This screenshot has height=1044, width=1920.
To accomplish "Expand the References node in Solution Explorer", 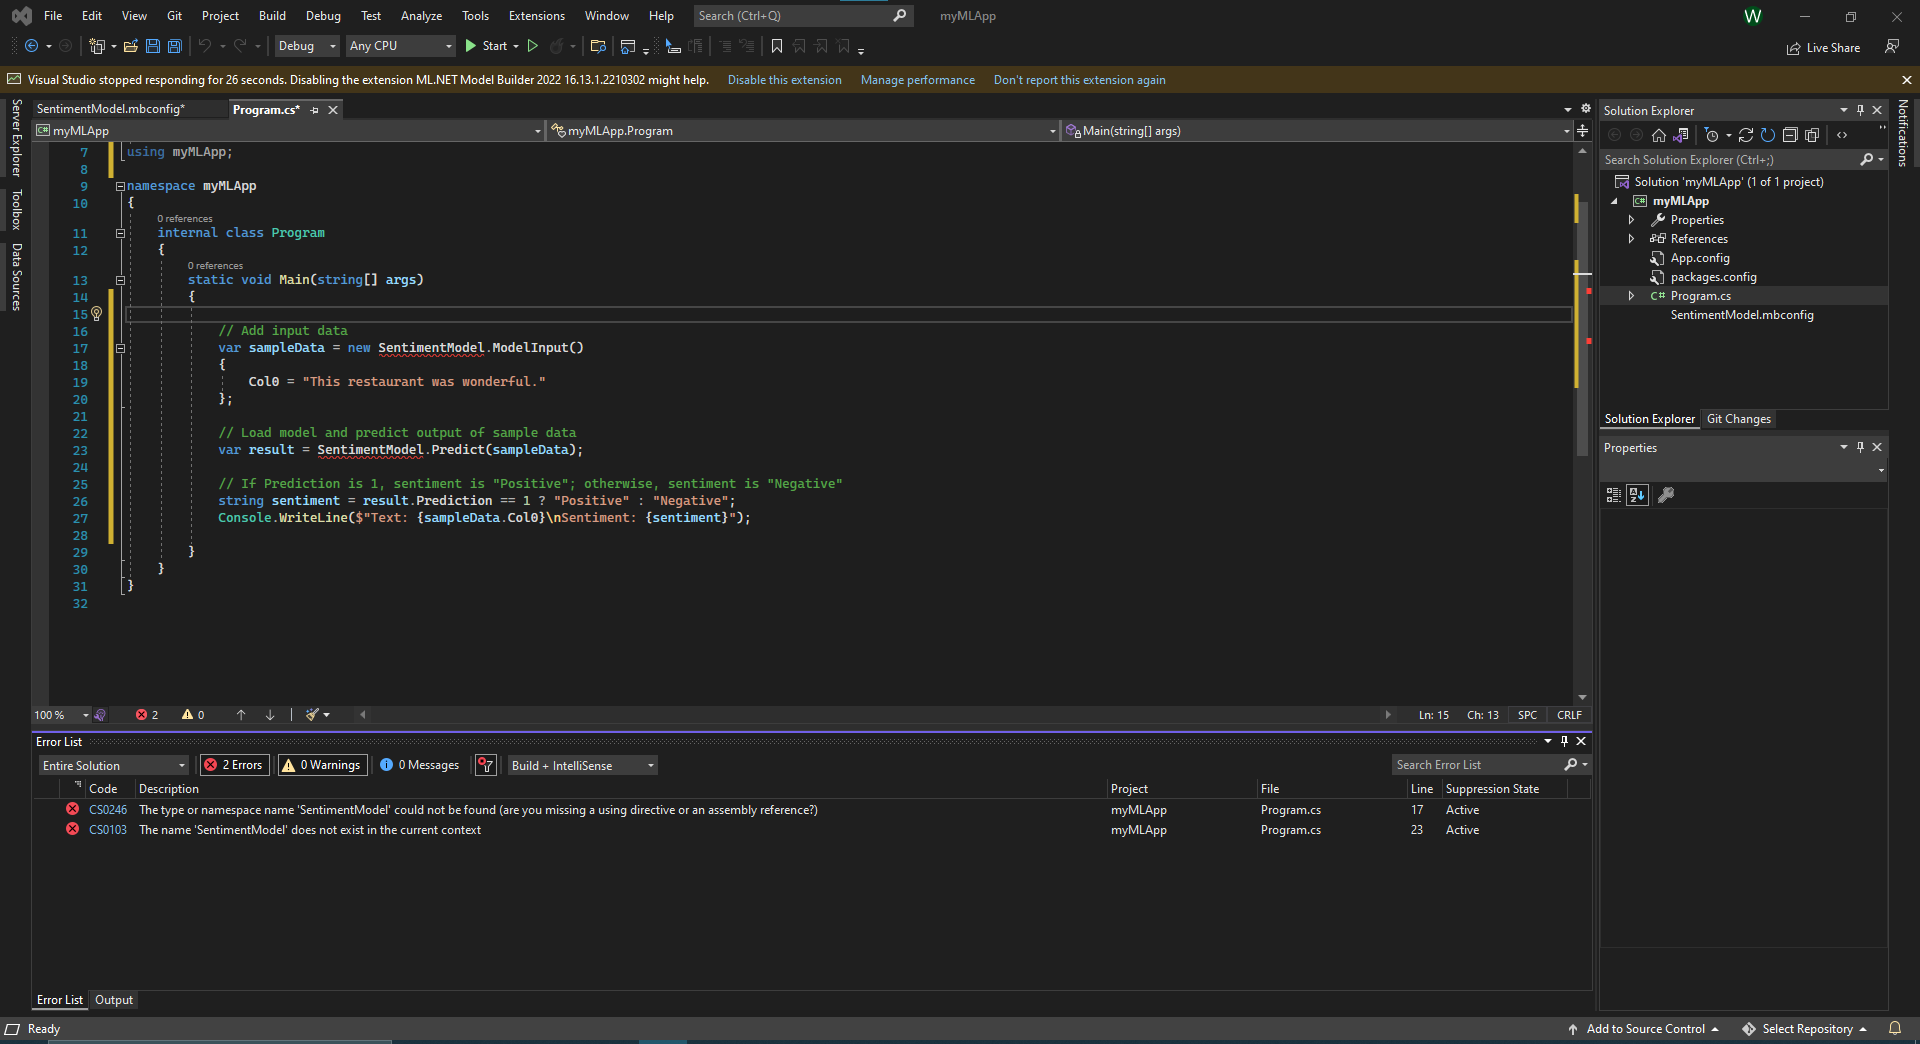I will (1632, 238).
